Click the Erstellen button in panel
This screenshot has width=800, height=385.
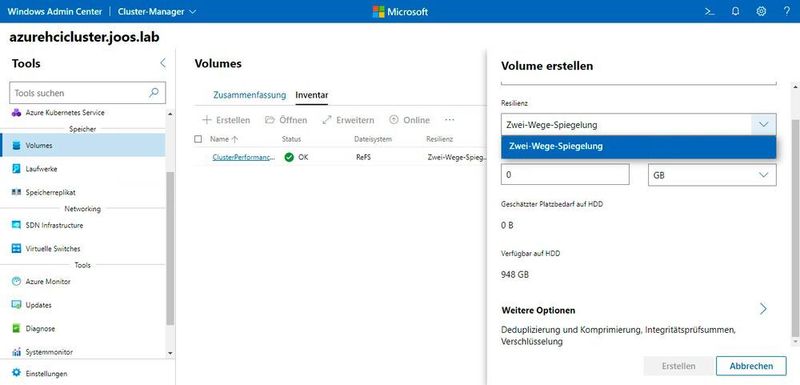[679, 366]
